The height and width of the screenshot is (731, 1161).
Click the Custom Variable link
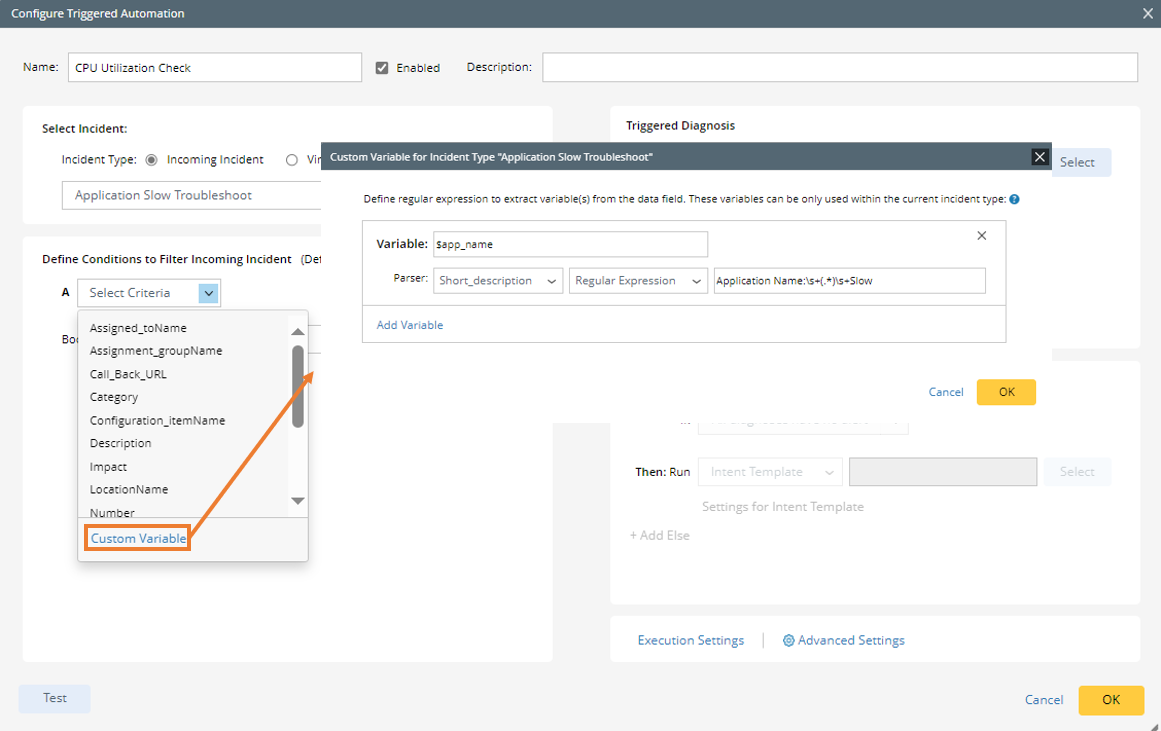(138, 538)
